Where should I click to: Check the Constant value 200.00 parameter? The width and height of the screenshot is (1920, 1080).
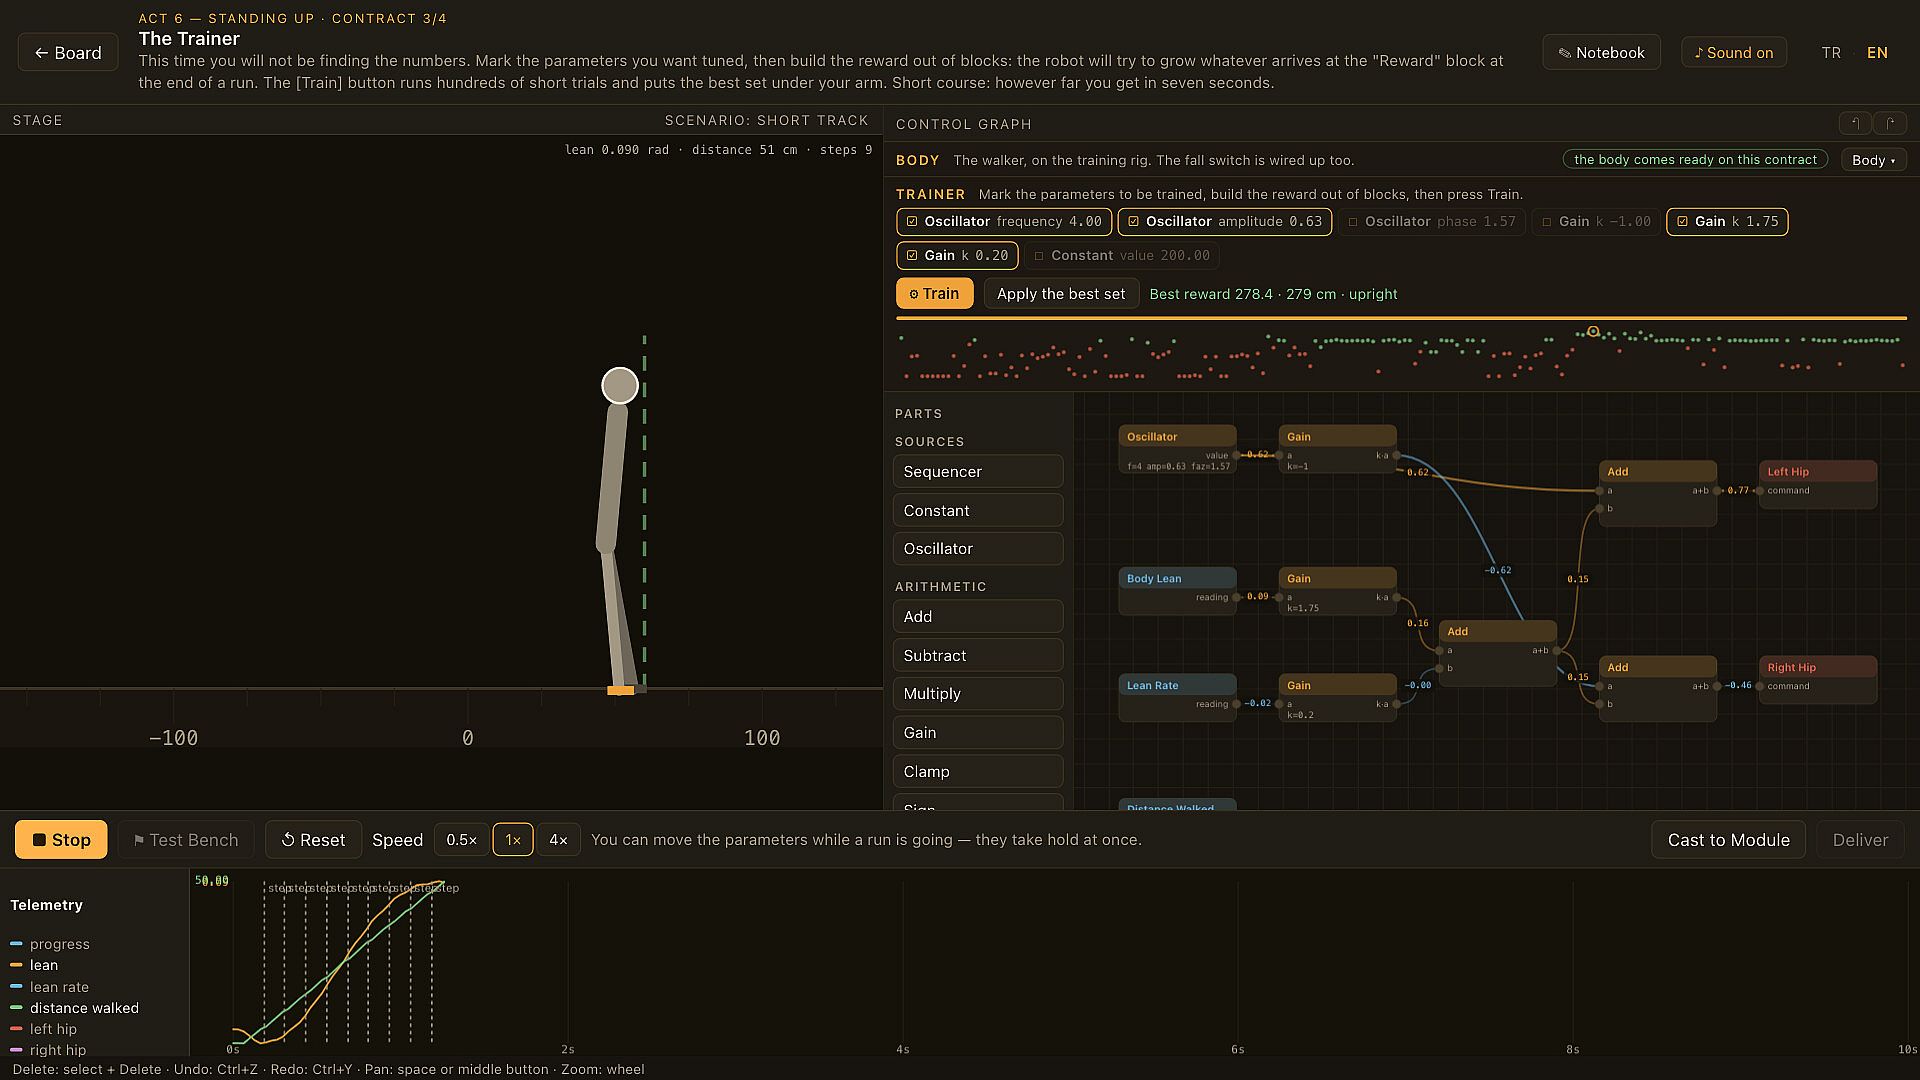[x=1121, y=256]
